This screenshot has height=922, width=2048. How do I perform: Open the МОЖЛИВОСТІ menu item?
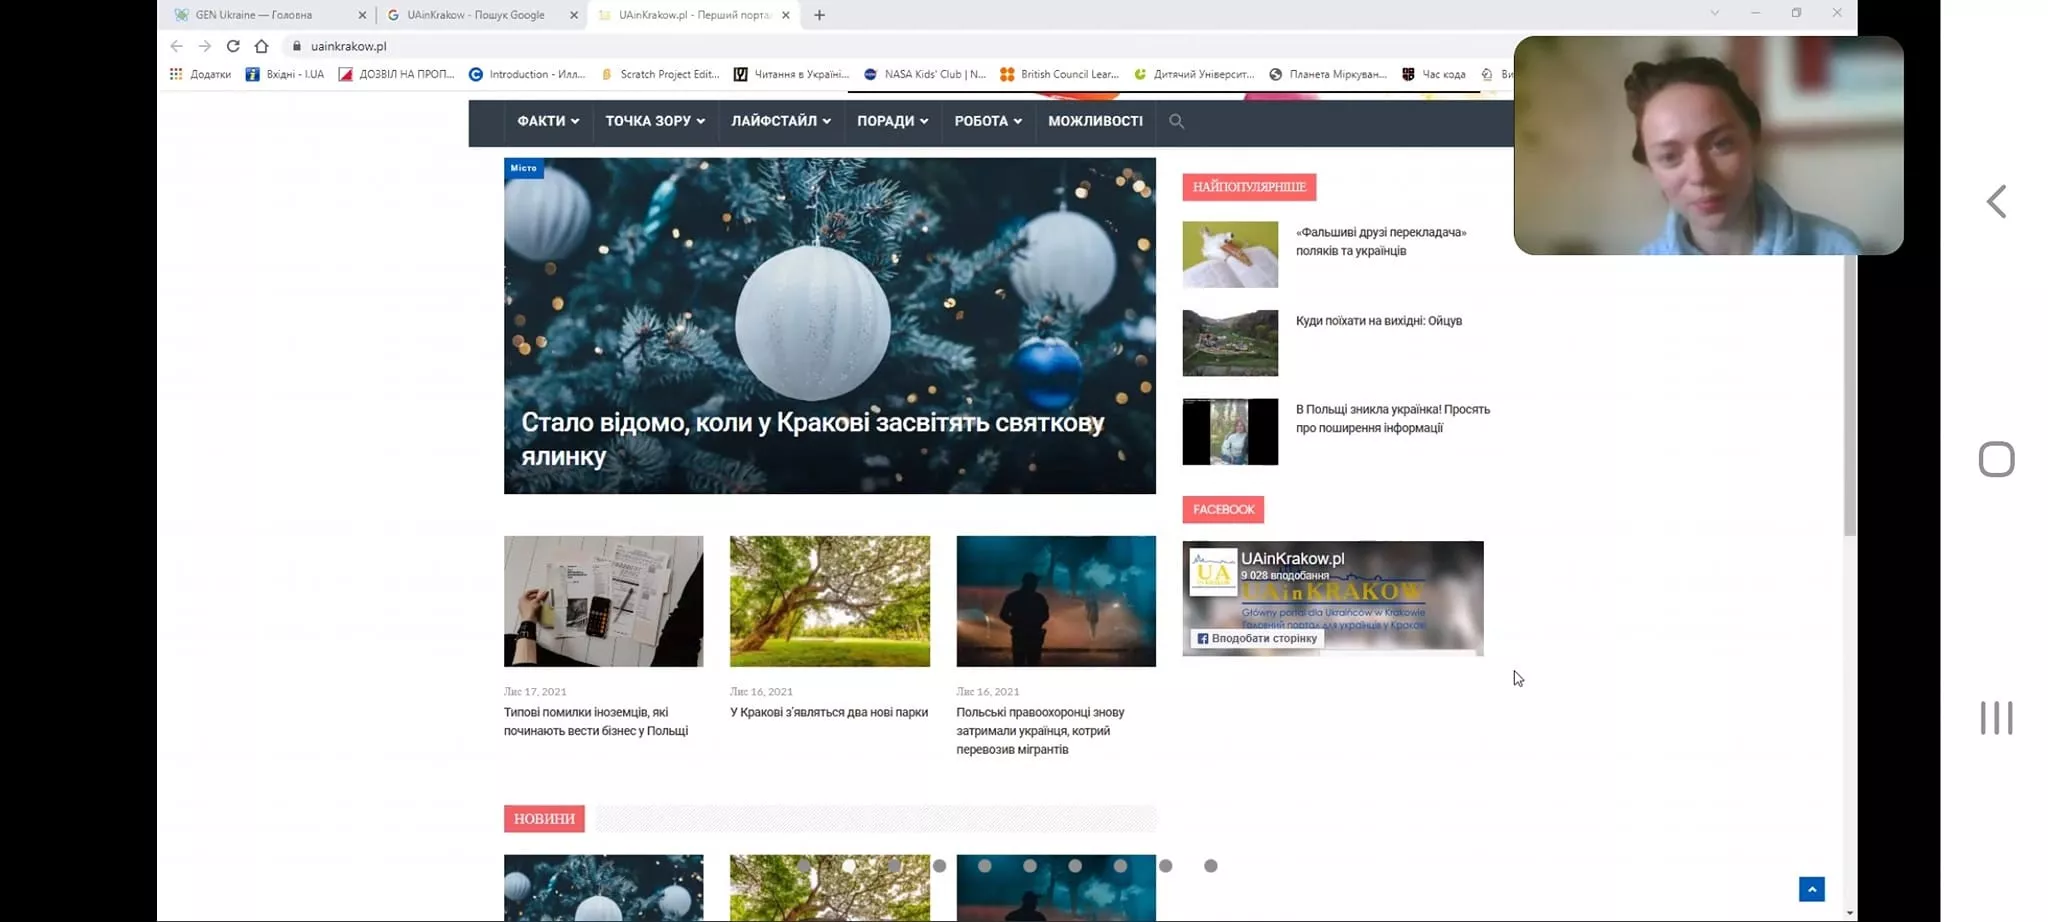point(1095,121)
